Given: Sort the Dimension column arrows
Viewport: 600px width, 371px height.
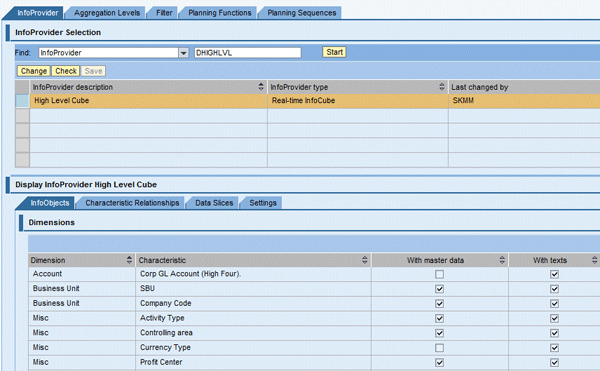Looking at the screenshot, I should click(129, 260).
